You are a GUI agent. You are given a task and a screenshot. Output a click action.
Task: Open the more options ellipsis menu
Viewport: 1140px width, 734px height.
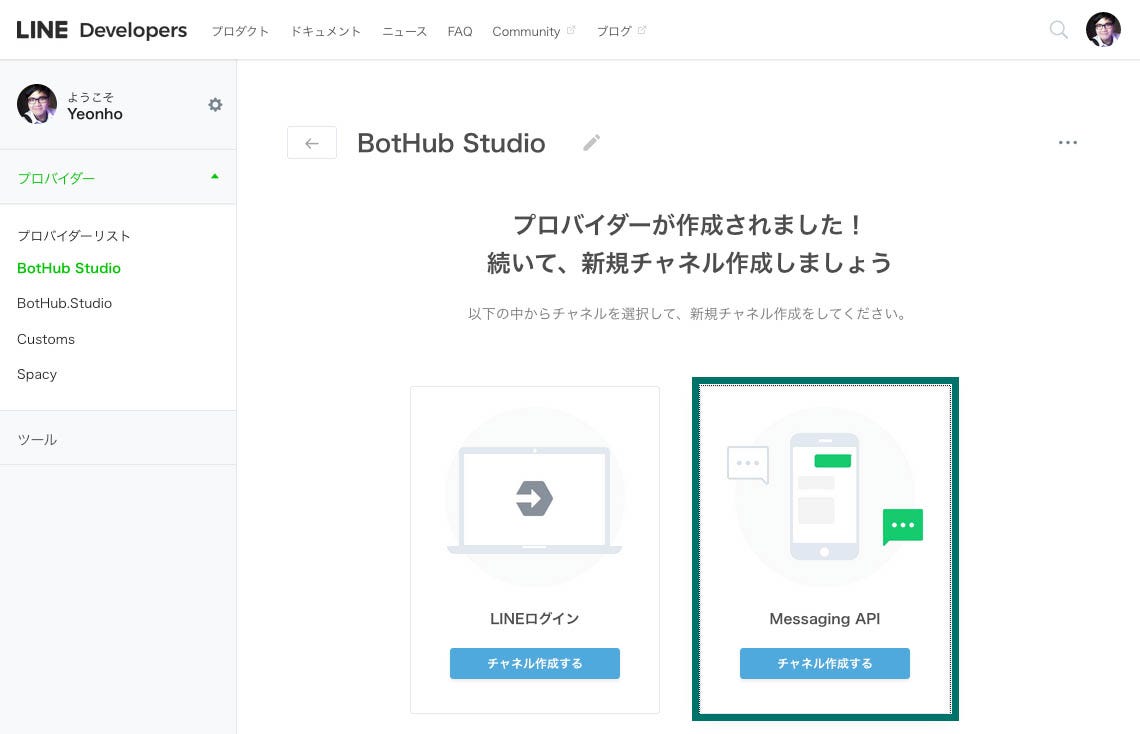pyautogui.click(x=1068, y=142)
